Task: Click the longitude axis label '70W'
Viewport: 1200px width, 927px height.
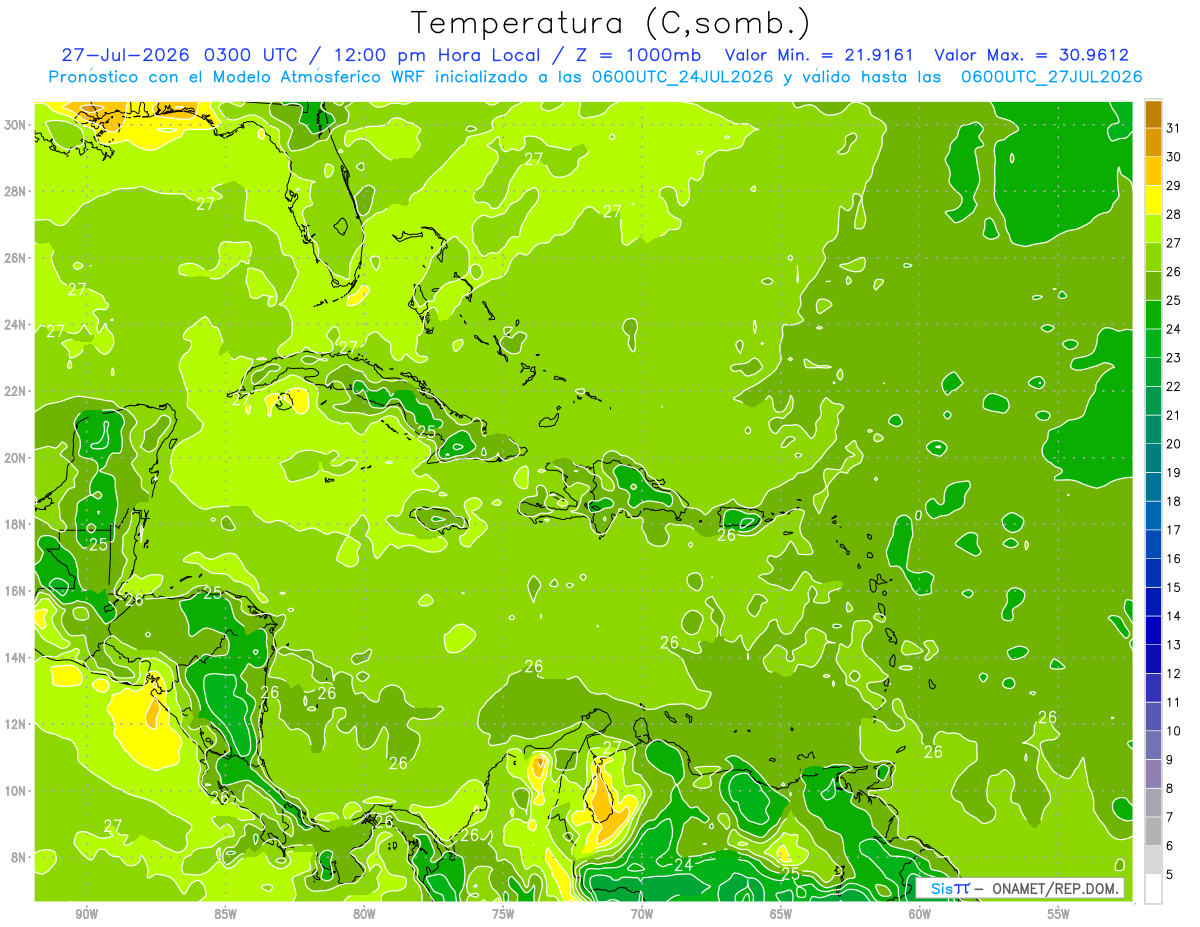Action: coord(642,914)
